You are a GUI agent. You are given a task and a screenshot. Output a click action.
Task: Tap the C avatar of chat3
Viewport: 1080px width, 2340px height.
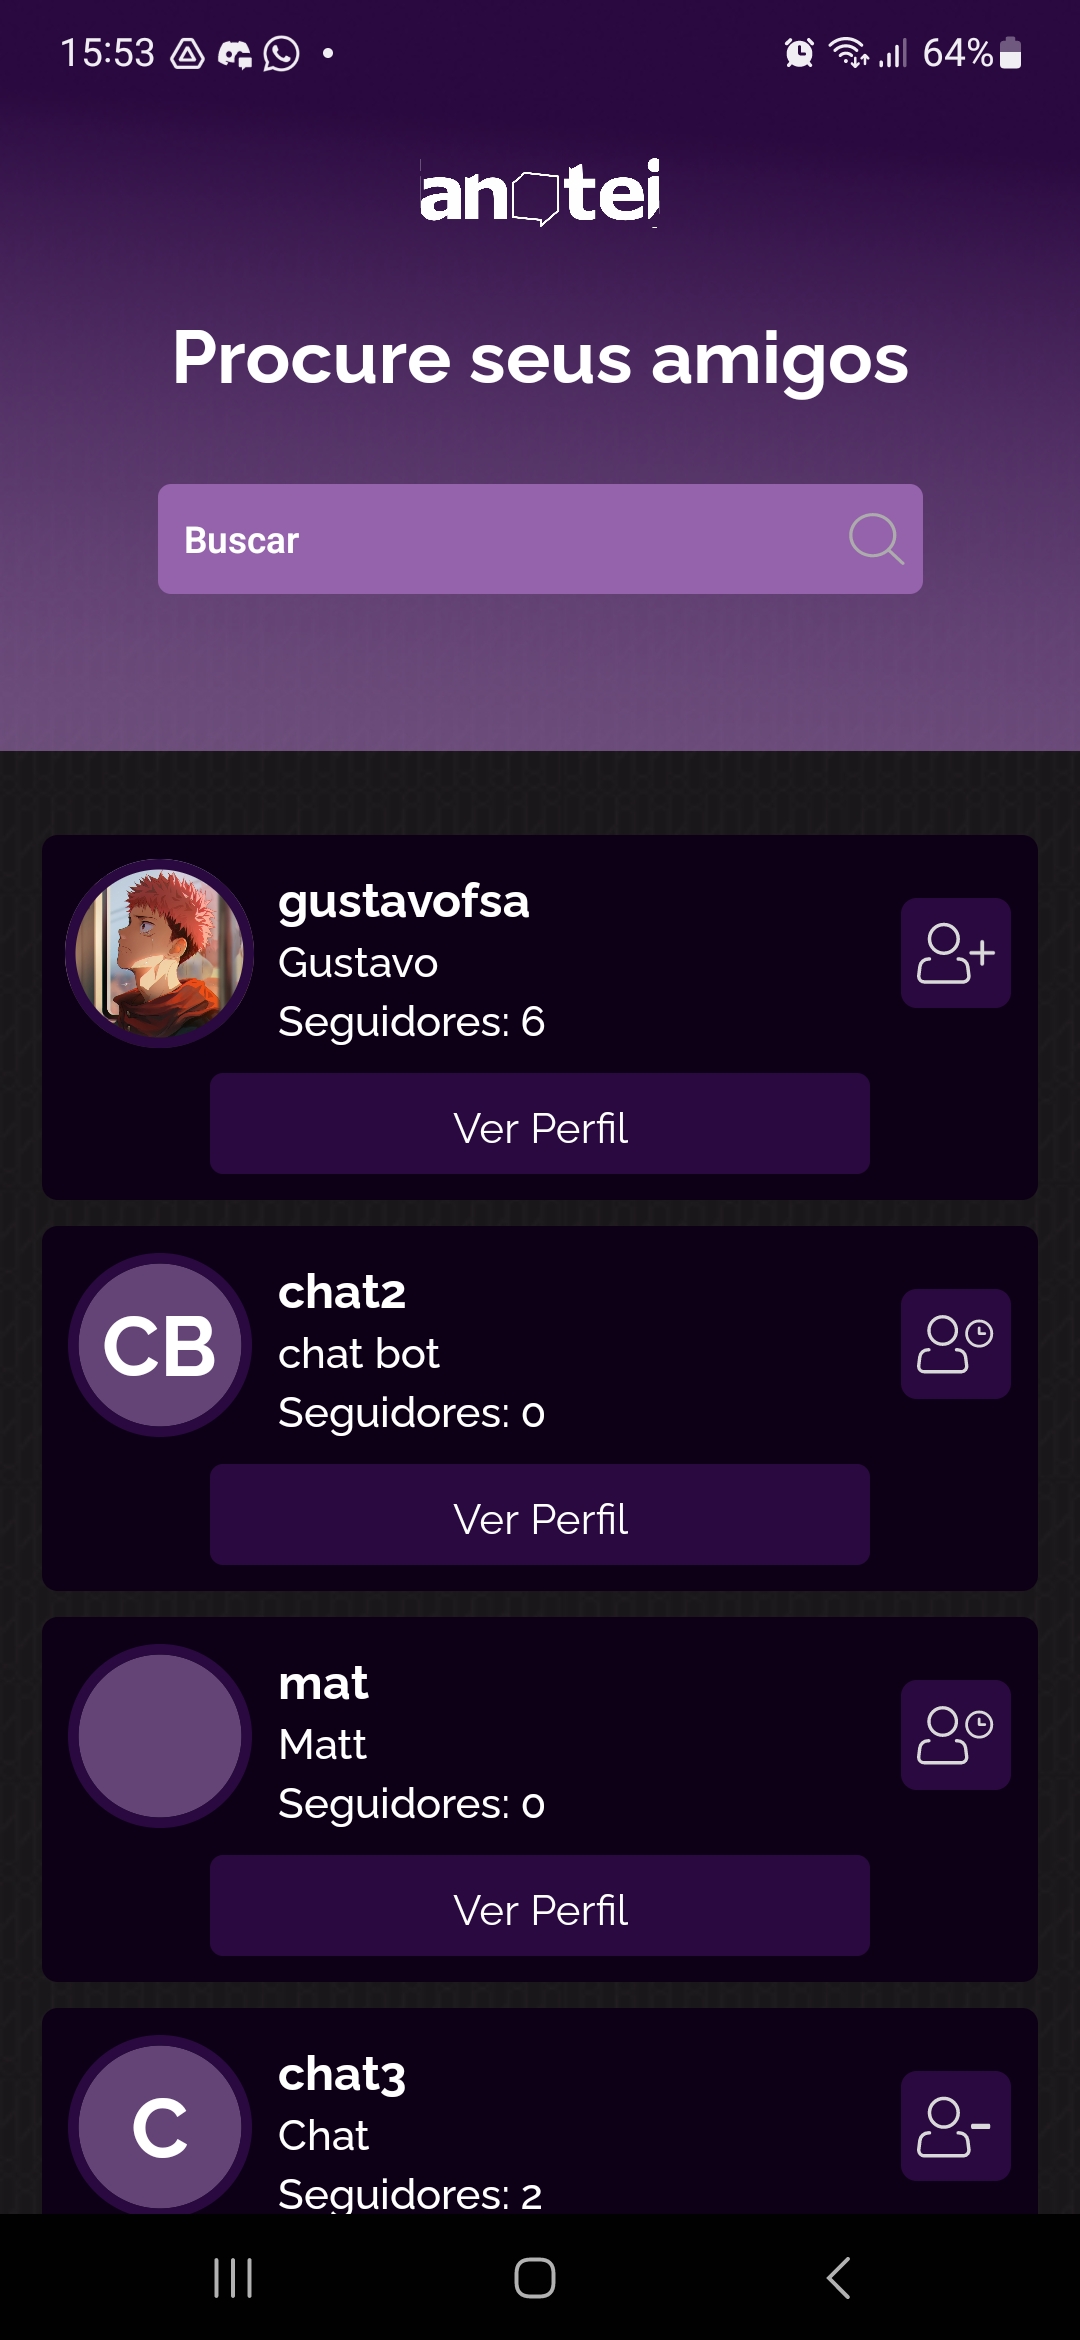[x=160, y=2124]
